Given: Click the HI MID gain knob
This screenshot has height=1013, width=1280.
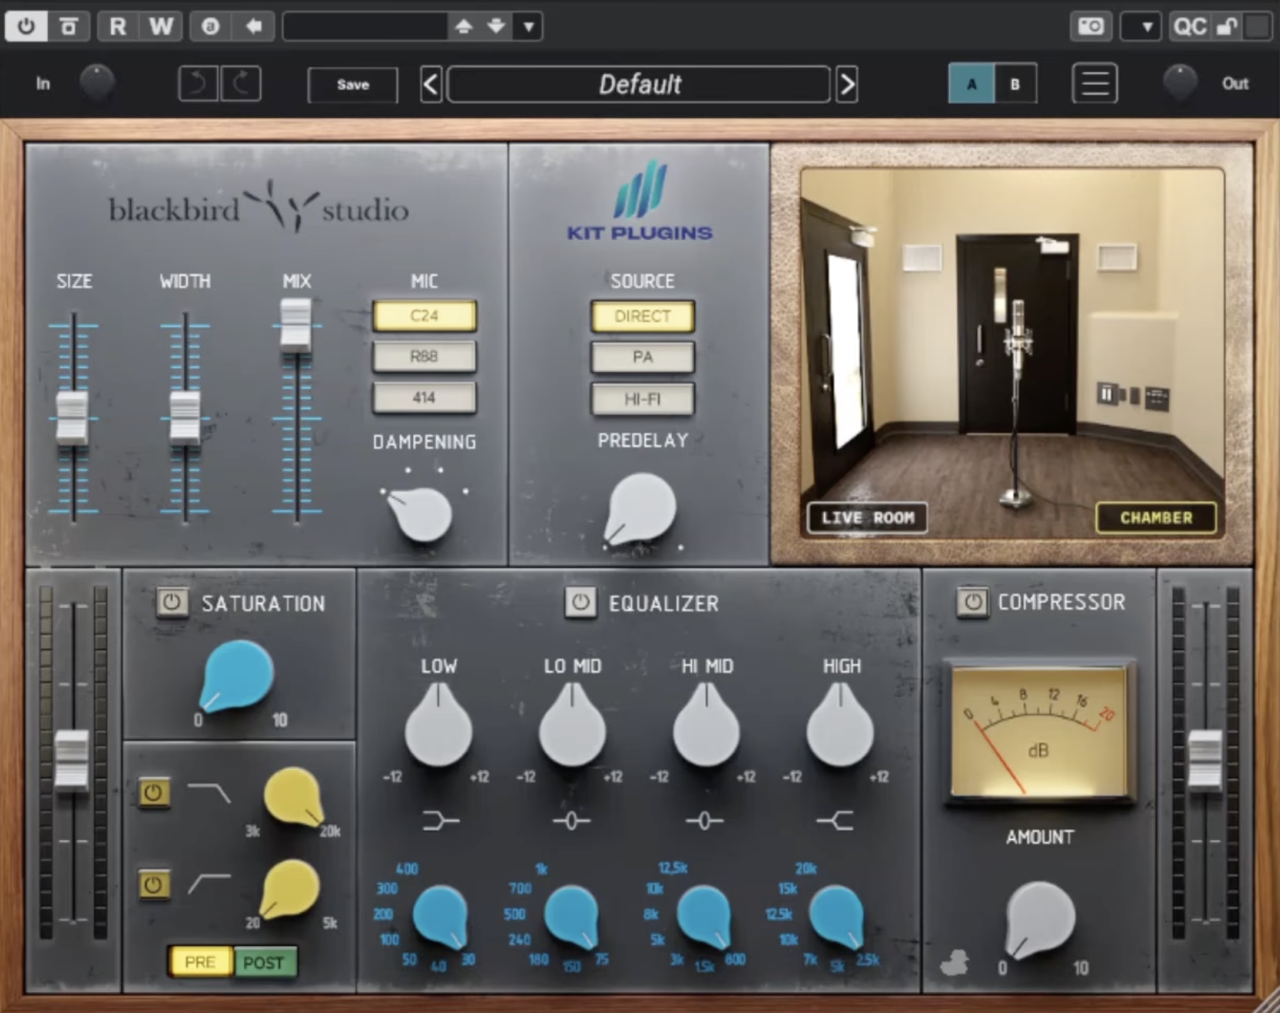Looking at the screenshot, I should pyautogui.click(x=706, y=725).
